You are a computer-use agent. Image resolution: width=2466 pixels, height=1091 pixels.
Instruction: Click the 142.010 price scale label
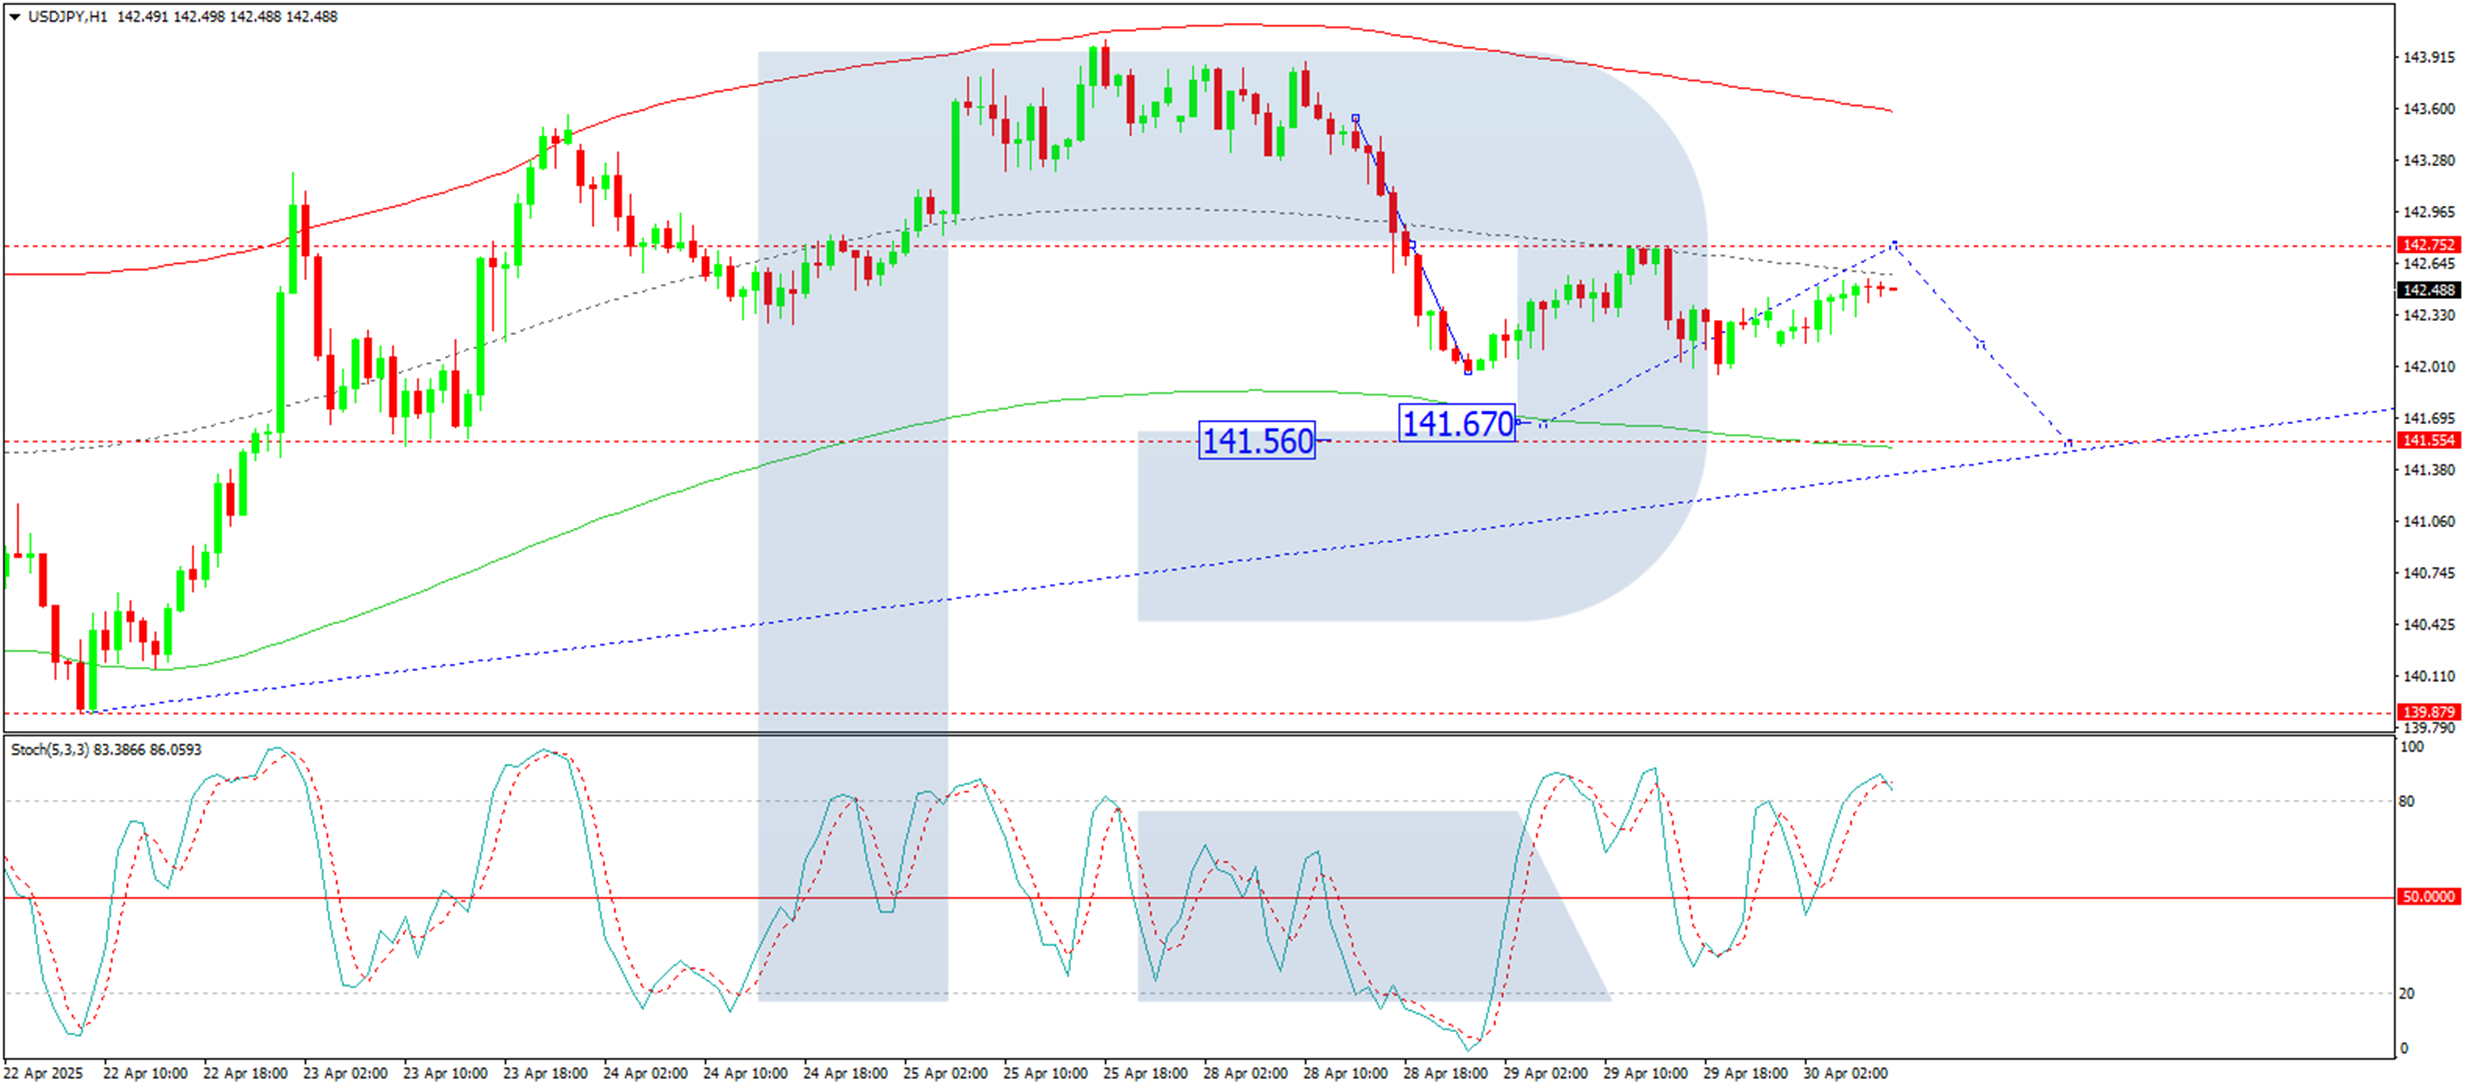pyautogui.click(x=2428, y=367)
